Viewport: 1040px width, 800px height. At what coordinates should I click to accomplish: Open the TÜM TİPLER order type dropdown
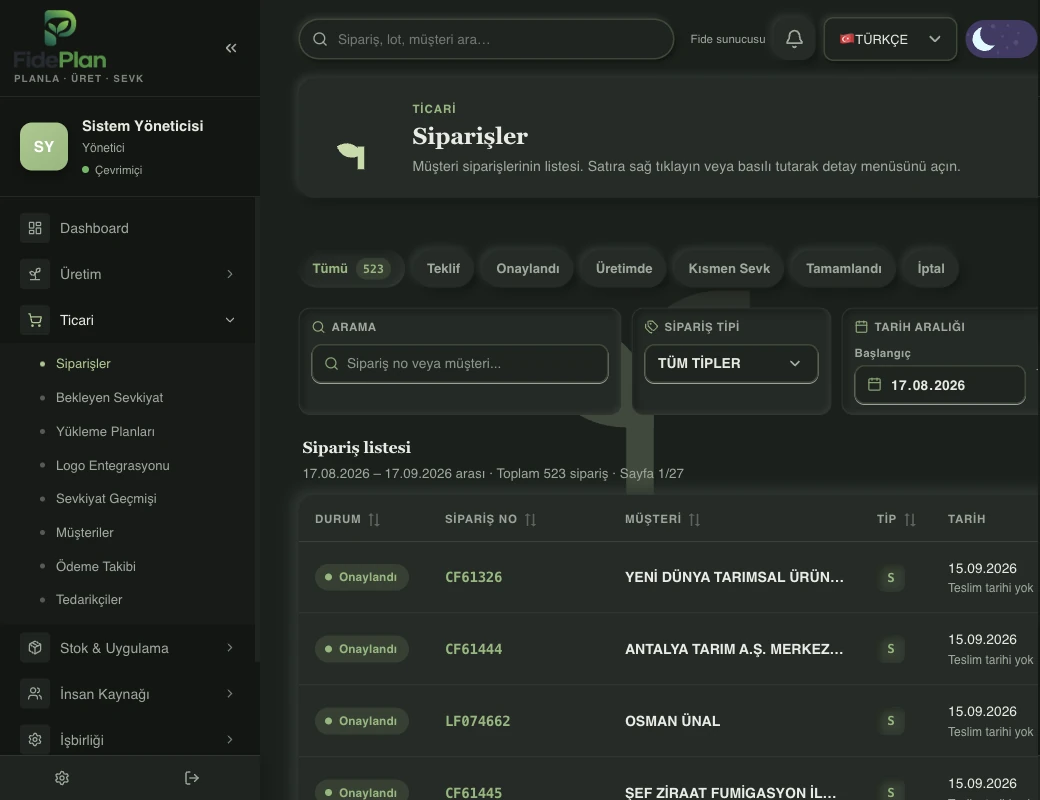pos(731,364)
